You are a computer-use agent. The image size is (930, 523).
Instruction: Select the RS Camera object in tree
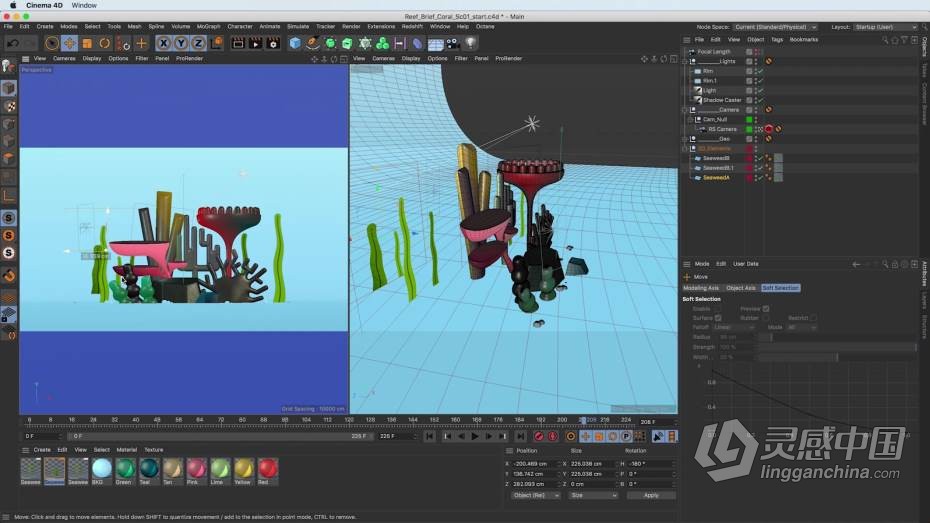pyautogui.click(x=722, y=129)
